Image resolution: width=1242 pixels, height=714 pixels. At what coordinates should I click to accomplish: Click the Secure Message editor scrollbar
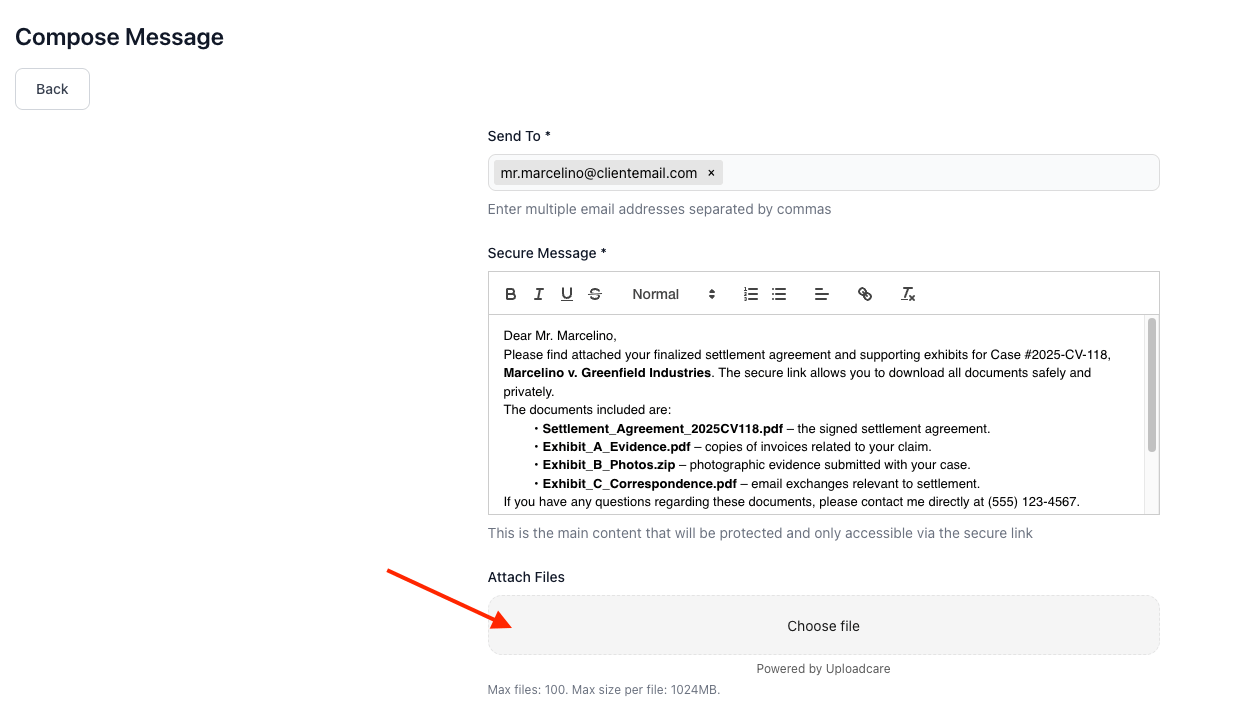[x=1152, y=386]
